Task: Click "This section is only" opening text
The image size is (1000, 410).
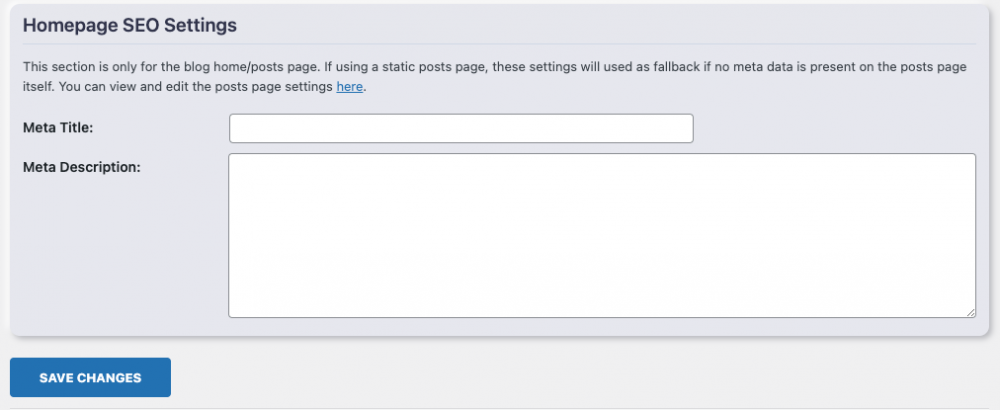Action: coord(77,67)
